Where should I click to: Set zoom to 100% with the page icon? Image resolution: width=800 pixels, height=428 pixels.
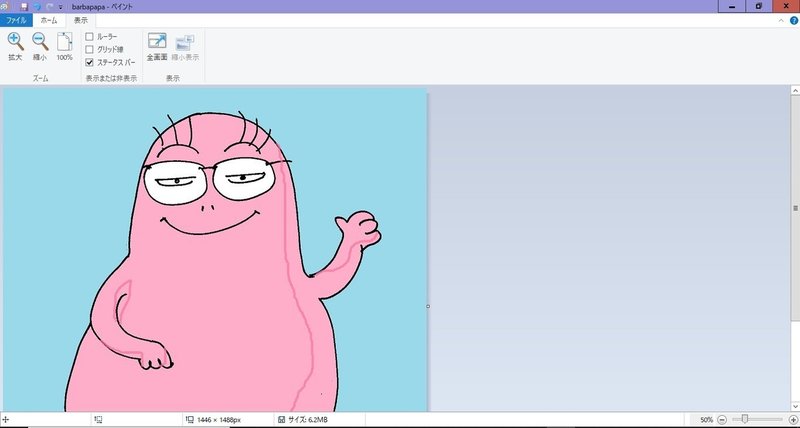coord(64,41)
